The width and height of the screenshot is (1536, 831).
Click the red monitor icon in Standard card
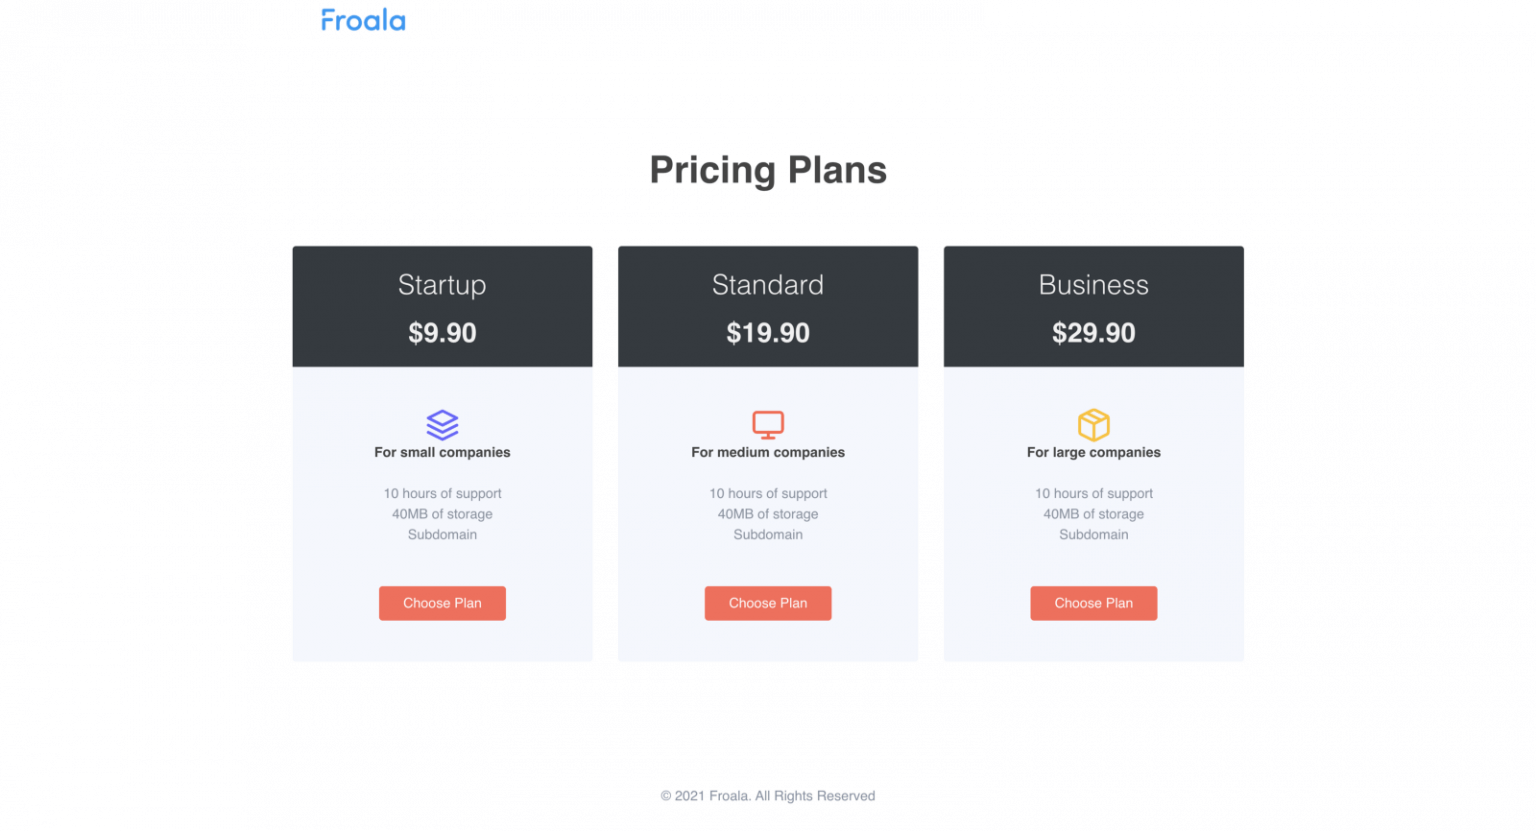click(x=767, y=424)
